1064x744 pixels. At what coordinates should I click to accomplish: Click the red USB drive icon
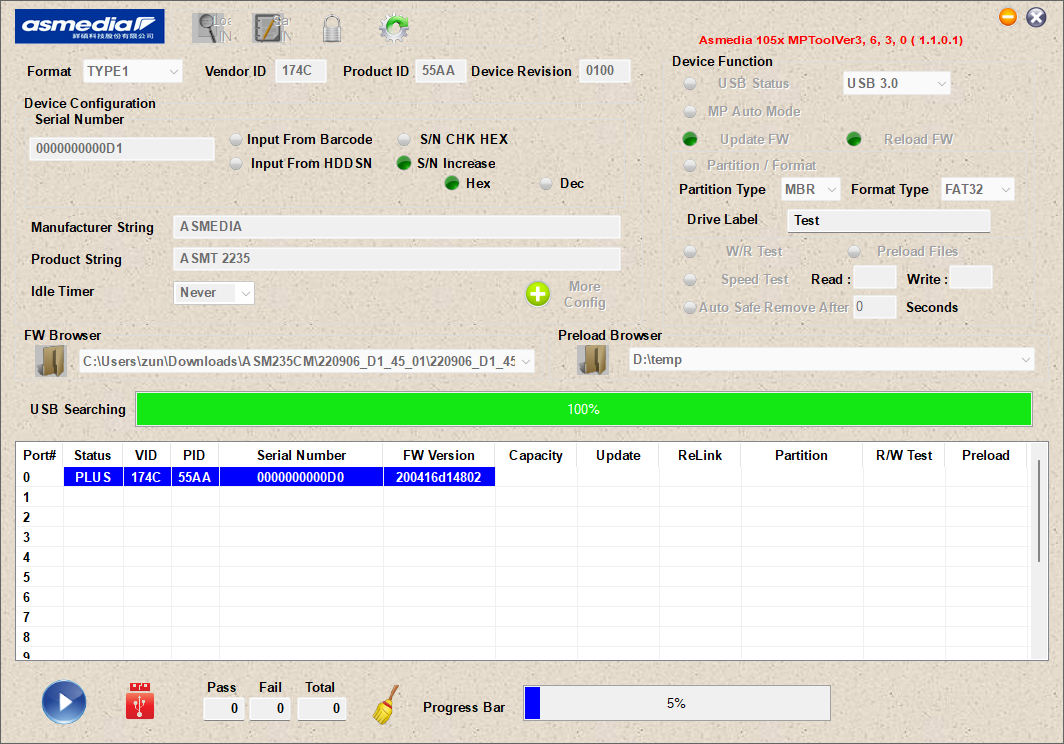pos(140,702)
